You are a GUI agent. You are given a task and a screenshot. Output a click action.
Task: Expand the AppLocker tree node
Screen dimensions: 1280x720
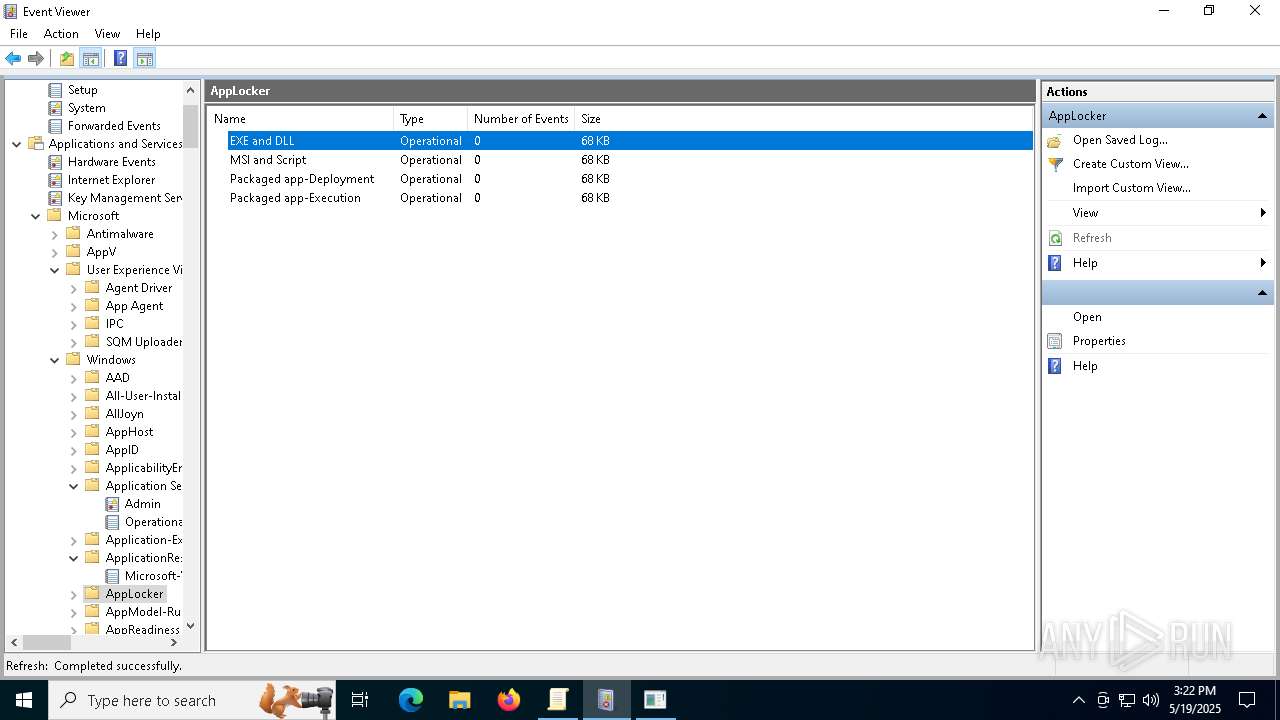pyautogui.click(x=74, y=594)
